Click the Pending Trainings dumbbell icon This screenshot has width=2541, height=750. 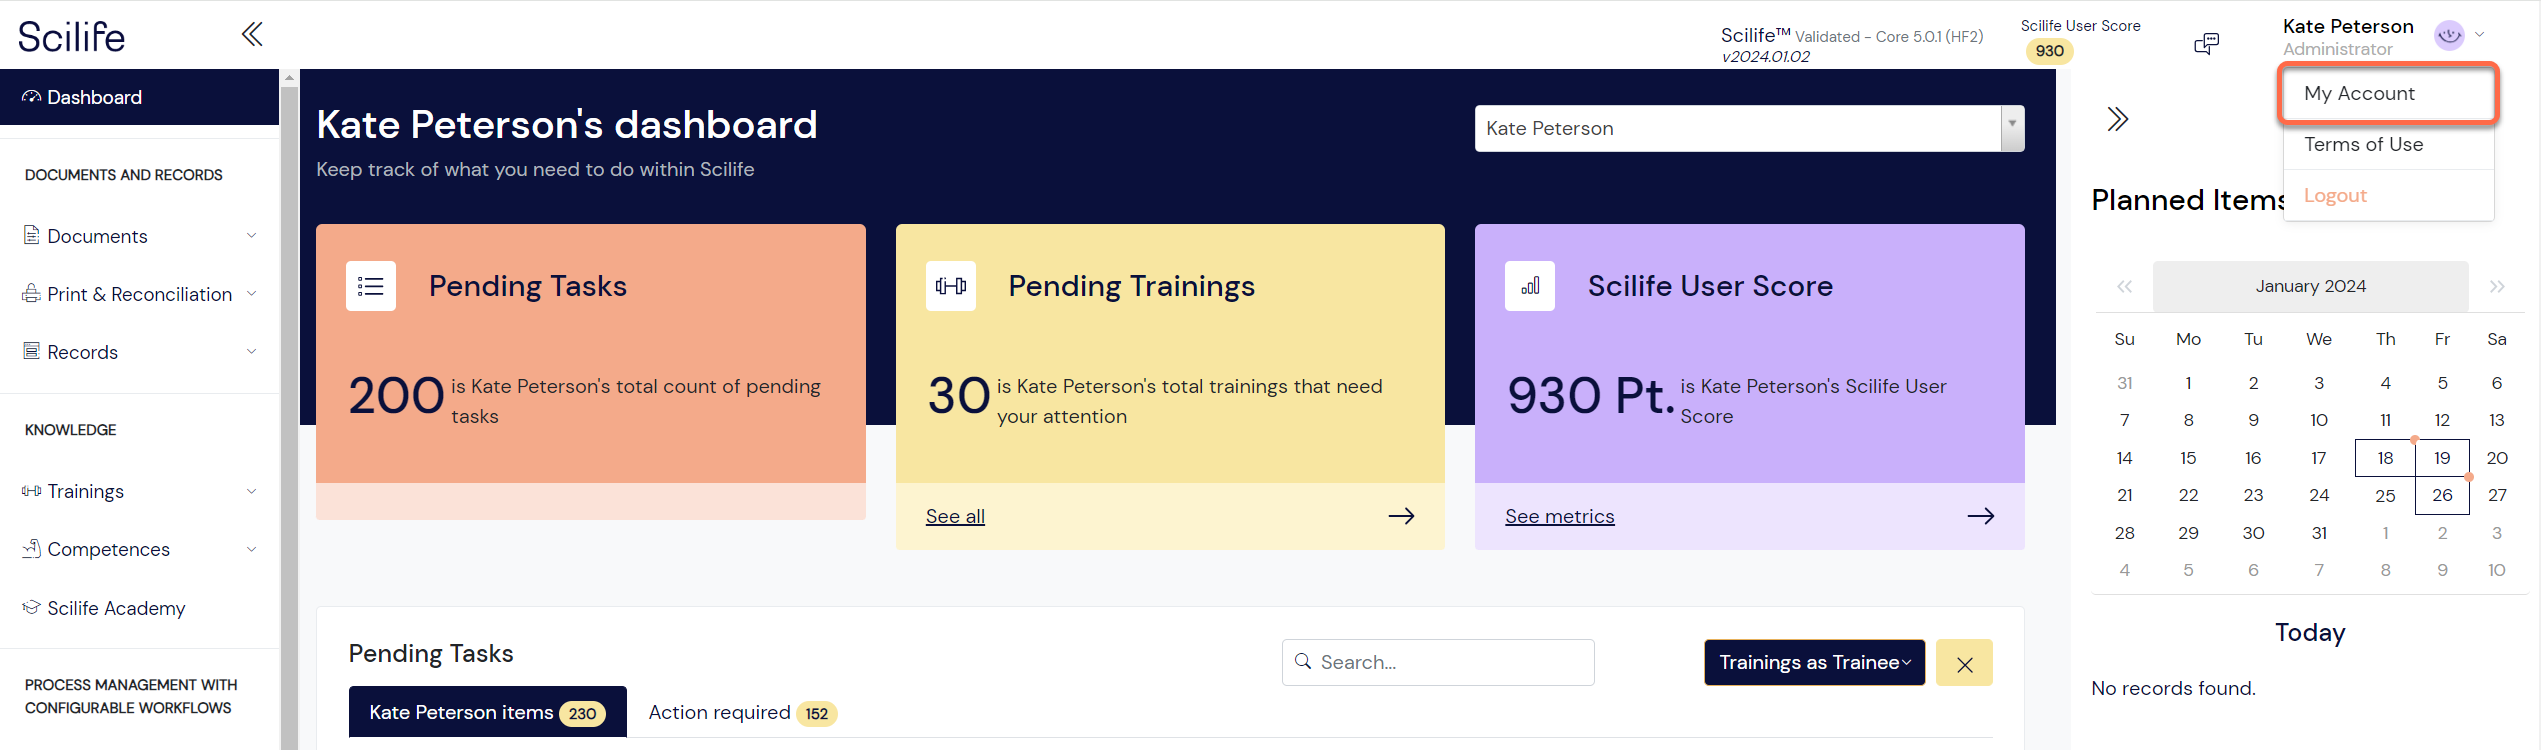[x=950, y=286]
